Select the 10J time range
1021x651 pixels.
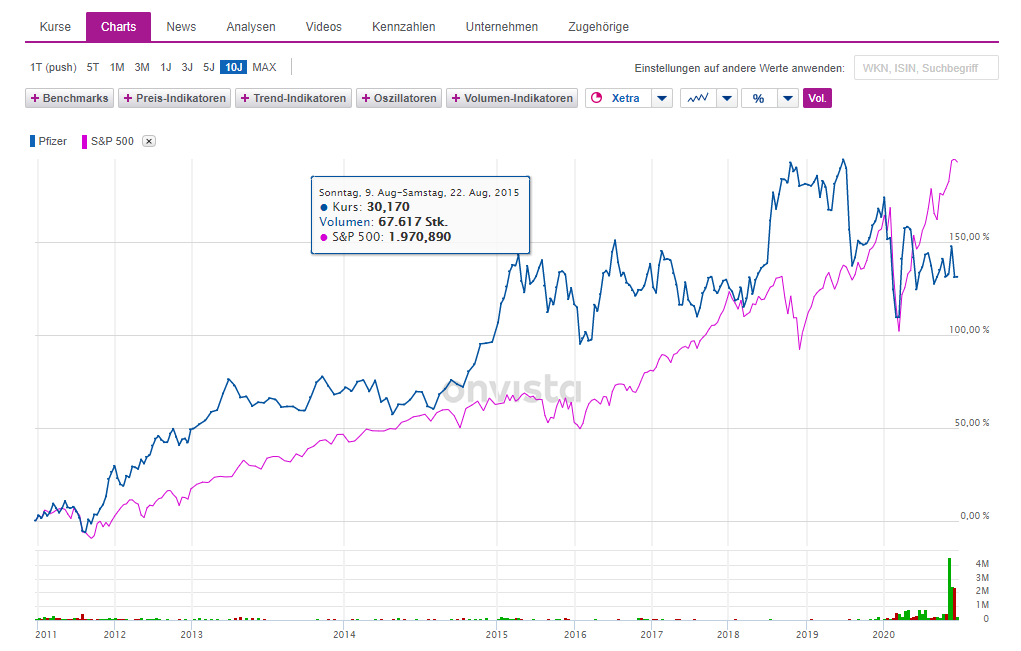tap(233, 67)
